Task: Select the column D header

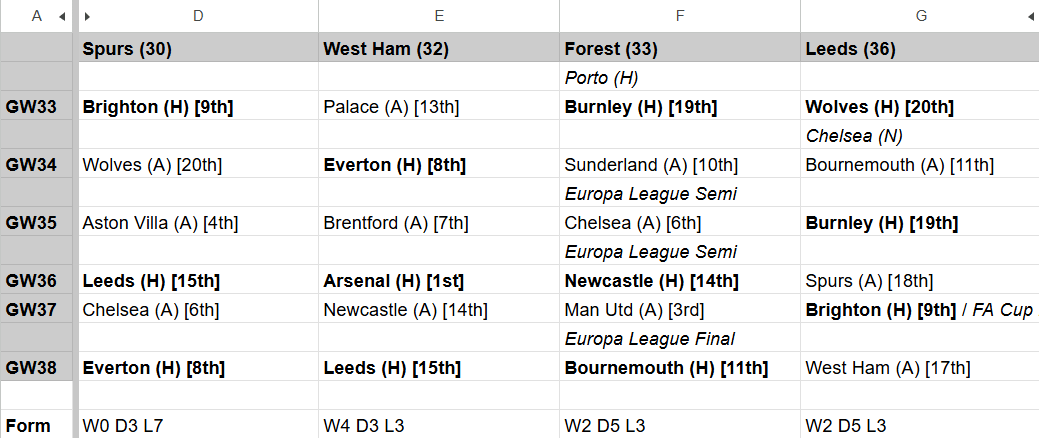Action: click(x=199, y=16)
